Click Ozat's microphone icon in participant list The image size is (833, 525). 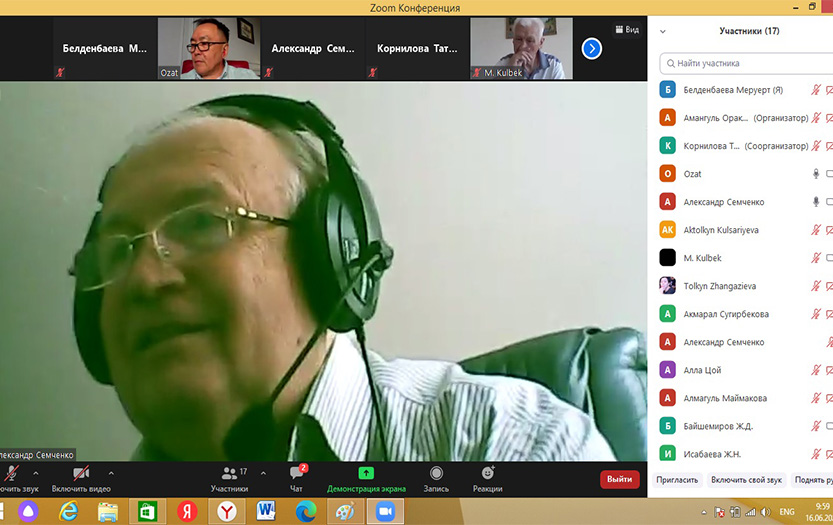tap(816, 174)
